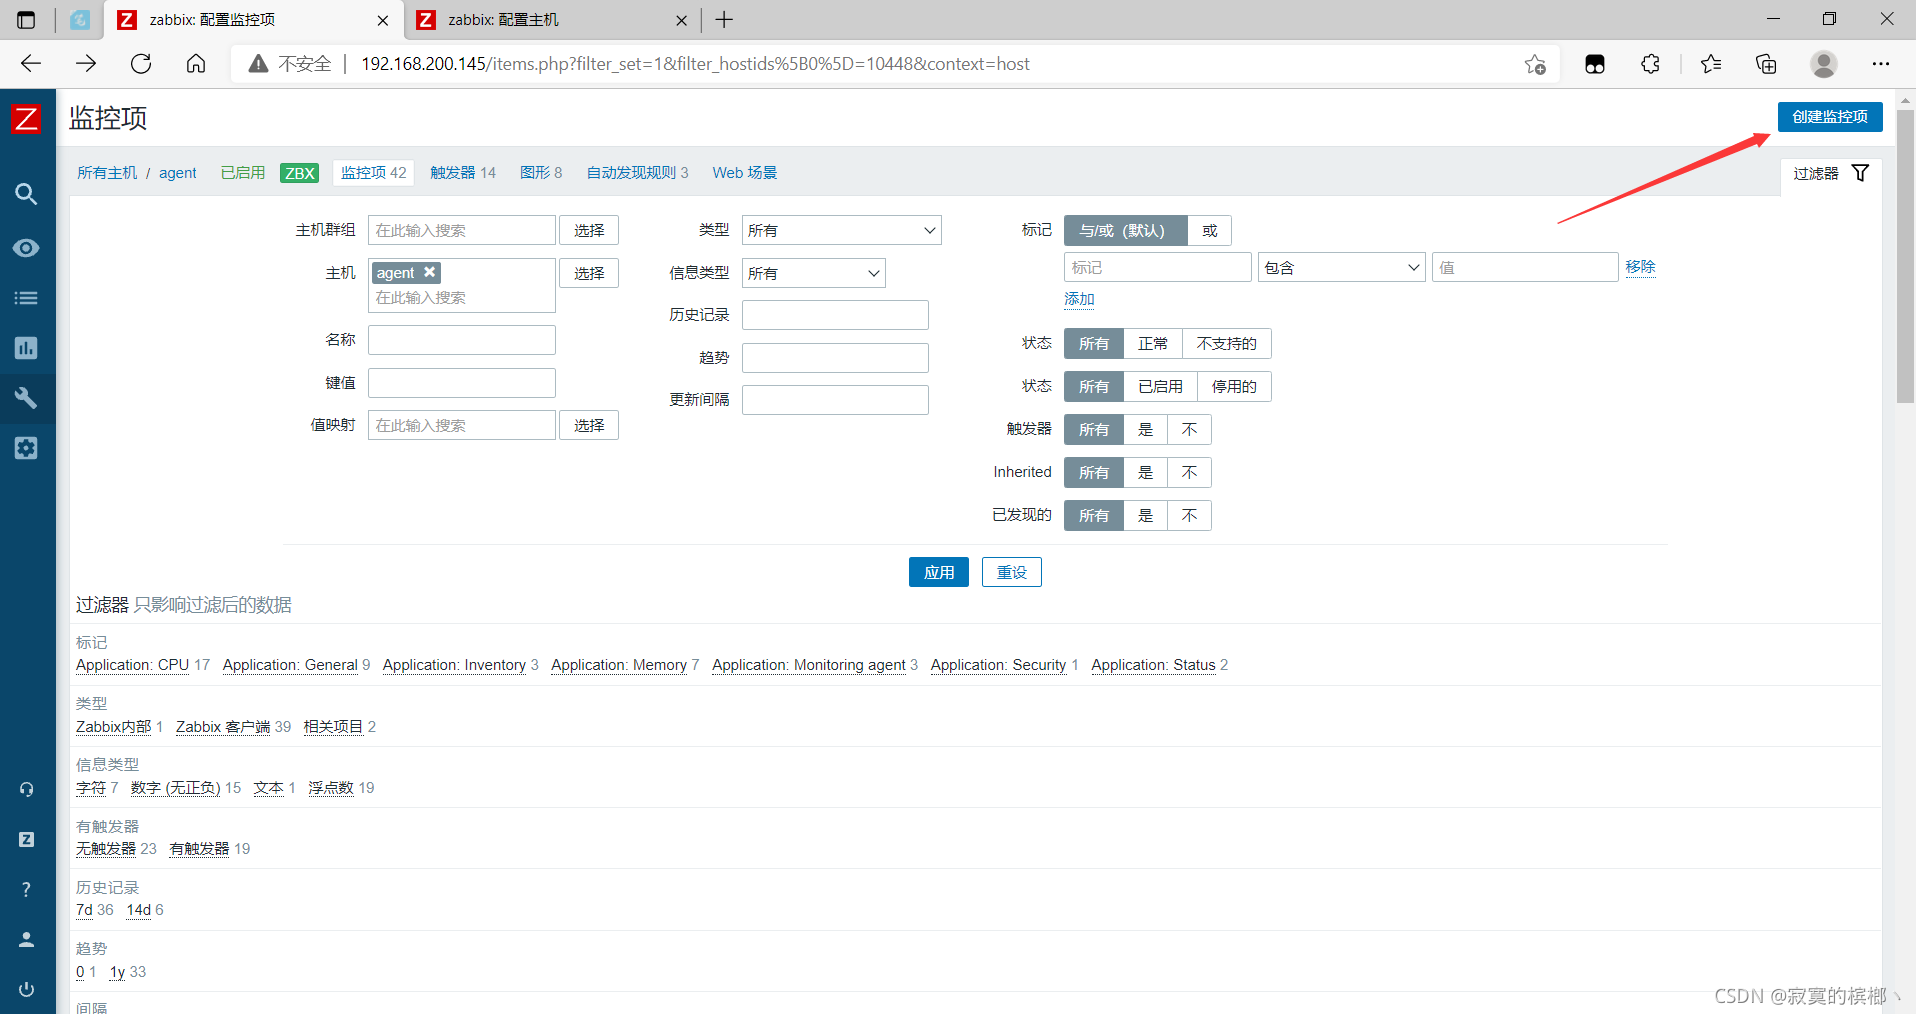
Task: Open the 图形 8 tab
Action: [x=541, y=173]
